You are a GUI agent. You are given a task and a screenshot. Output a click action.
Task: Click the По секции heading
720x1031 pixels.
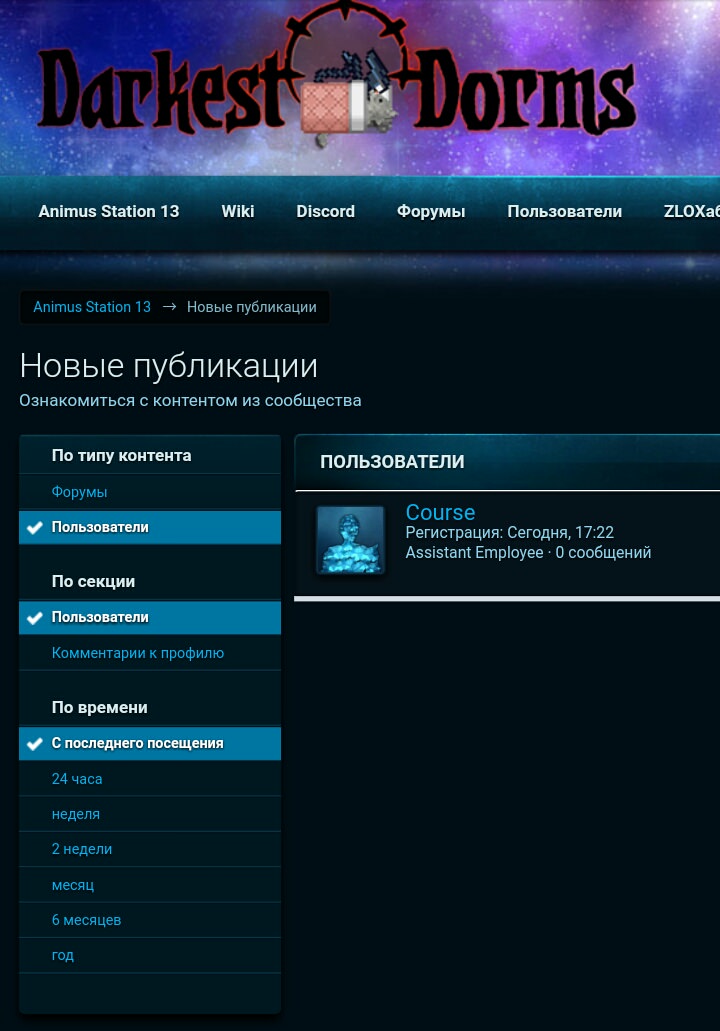pyautogui.click(x=93, y=582)
